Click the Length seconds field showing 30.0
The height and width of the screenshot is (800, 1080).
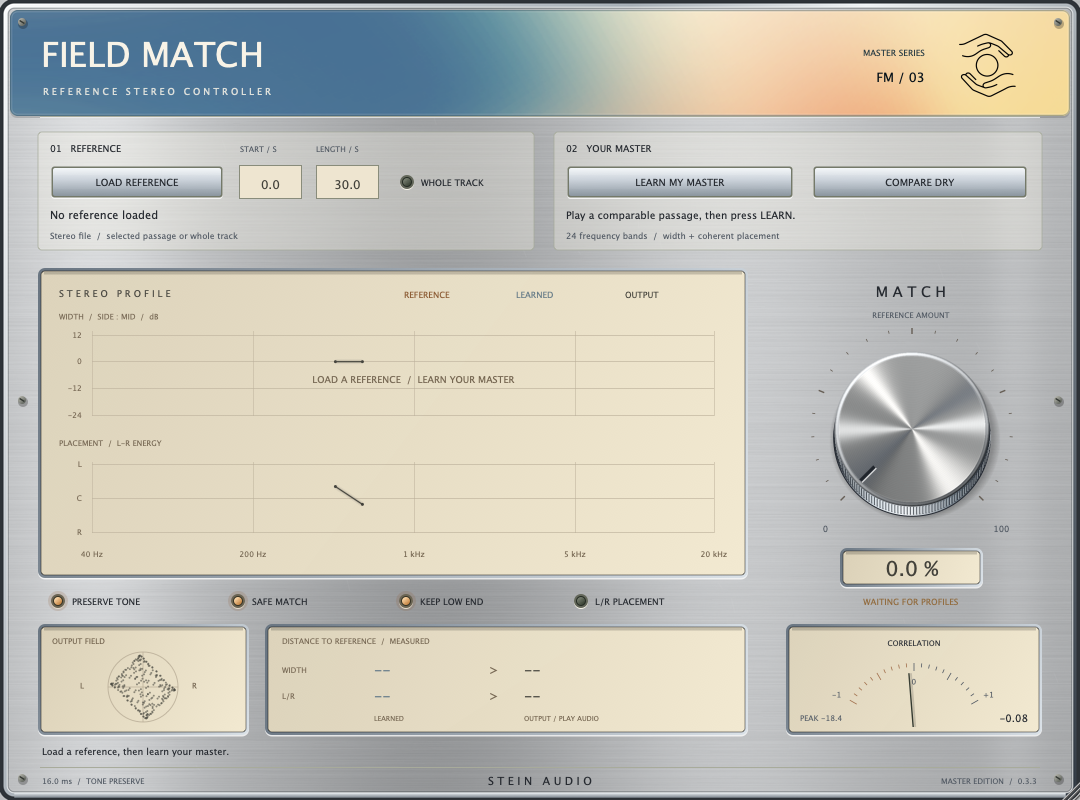click(x=347, y=183)
